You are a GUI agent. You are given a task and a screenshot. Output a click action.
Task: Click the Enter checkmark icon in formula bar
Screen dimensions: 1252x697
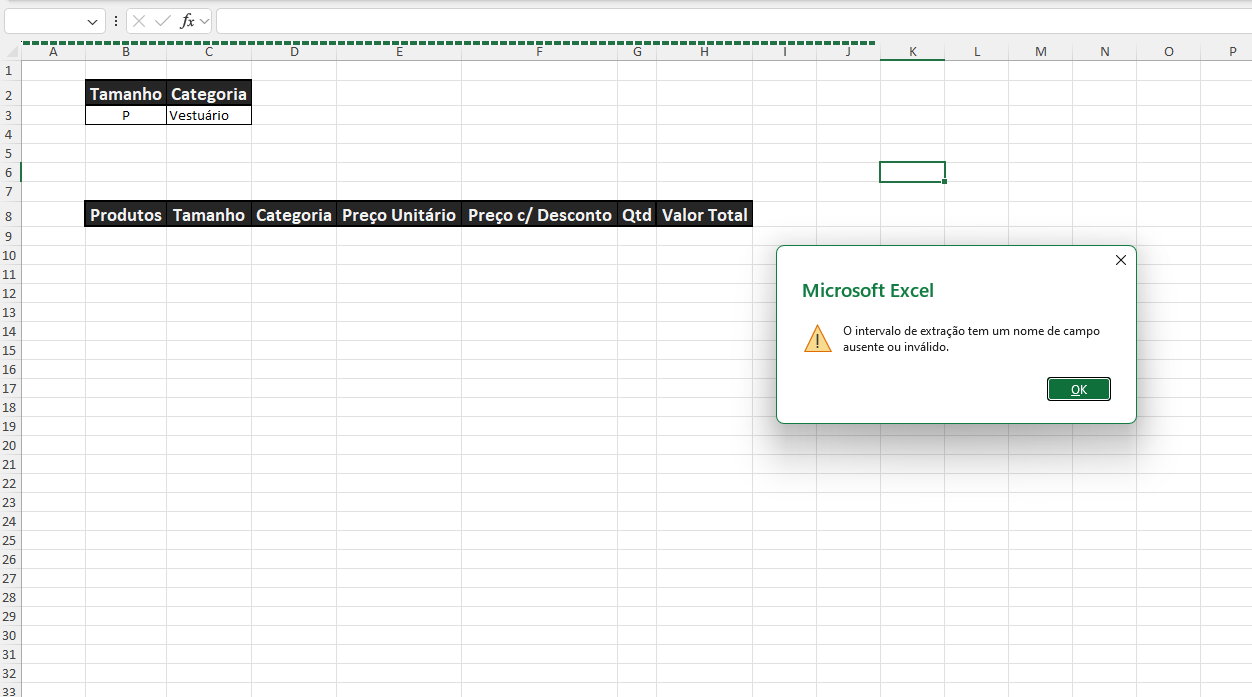(x=162, y=21)
